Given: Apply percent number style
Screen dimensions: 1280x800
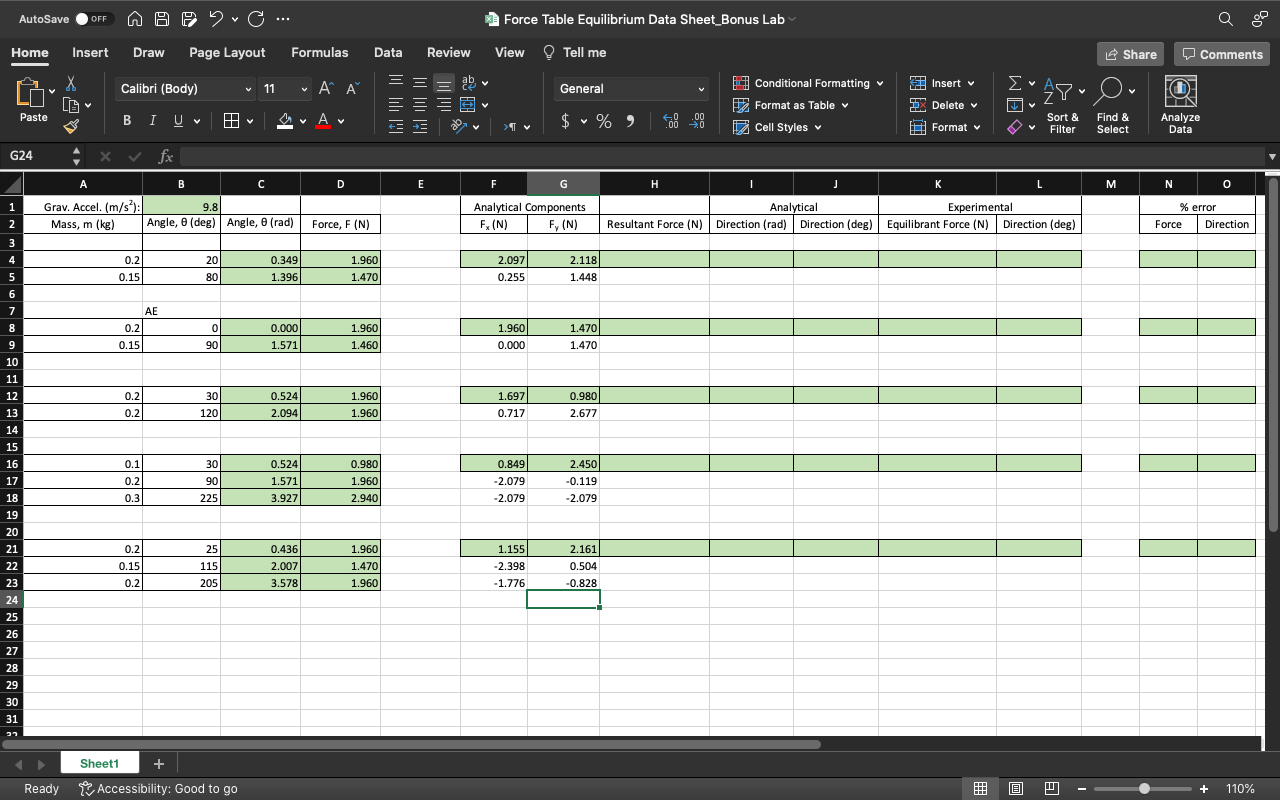Looking at the screenshot, I should tap(603, 121).
